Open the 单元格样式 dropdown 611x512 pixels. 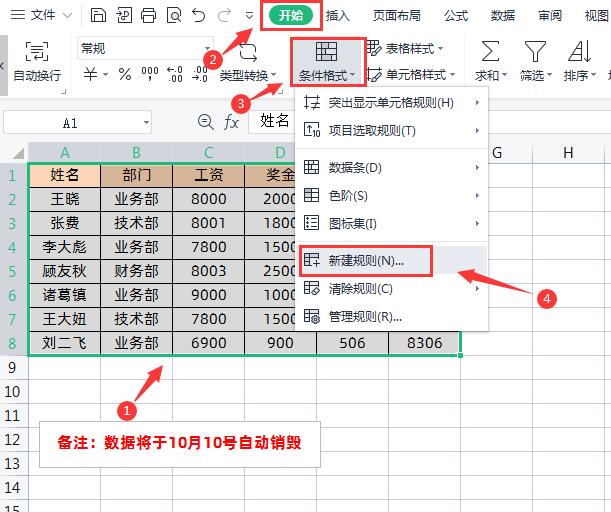point(411,74)
